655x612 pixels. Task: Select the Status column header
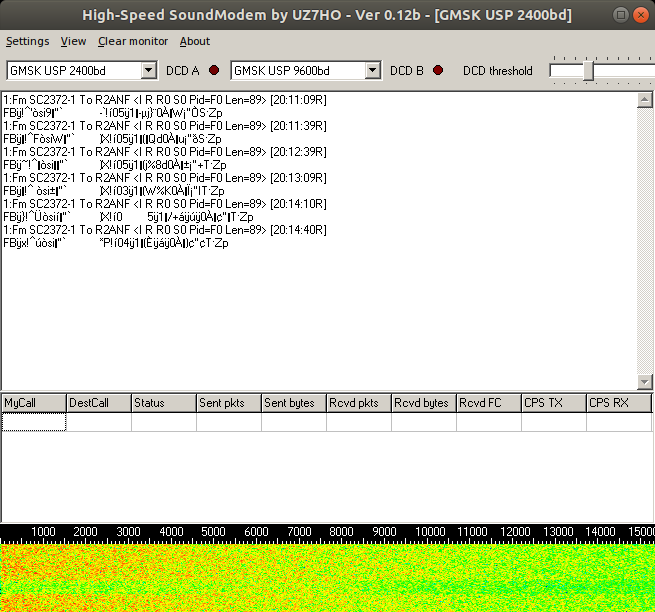pos(164,403)
